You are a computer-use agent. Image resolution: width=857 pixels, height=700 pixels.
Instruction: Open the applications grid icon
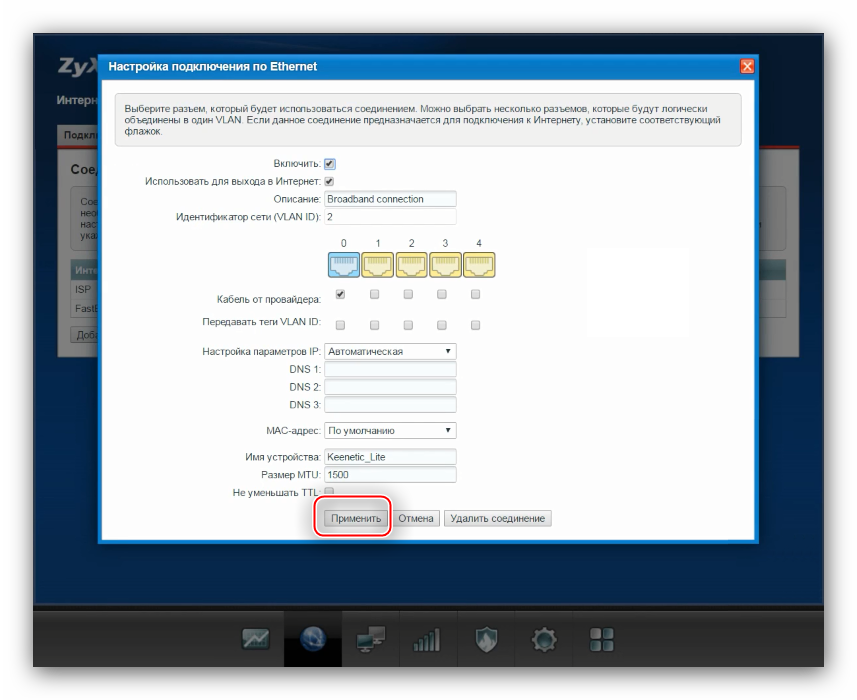tap(601, 639)
